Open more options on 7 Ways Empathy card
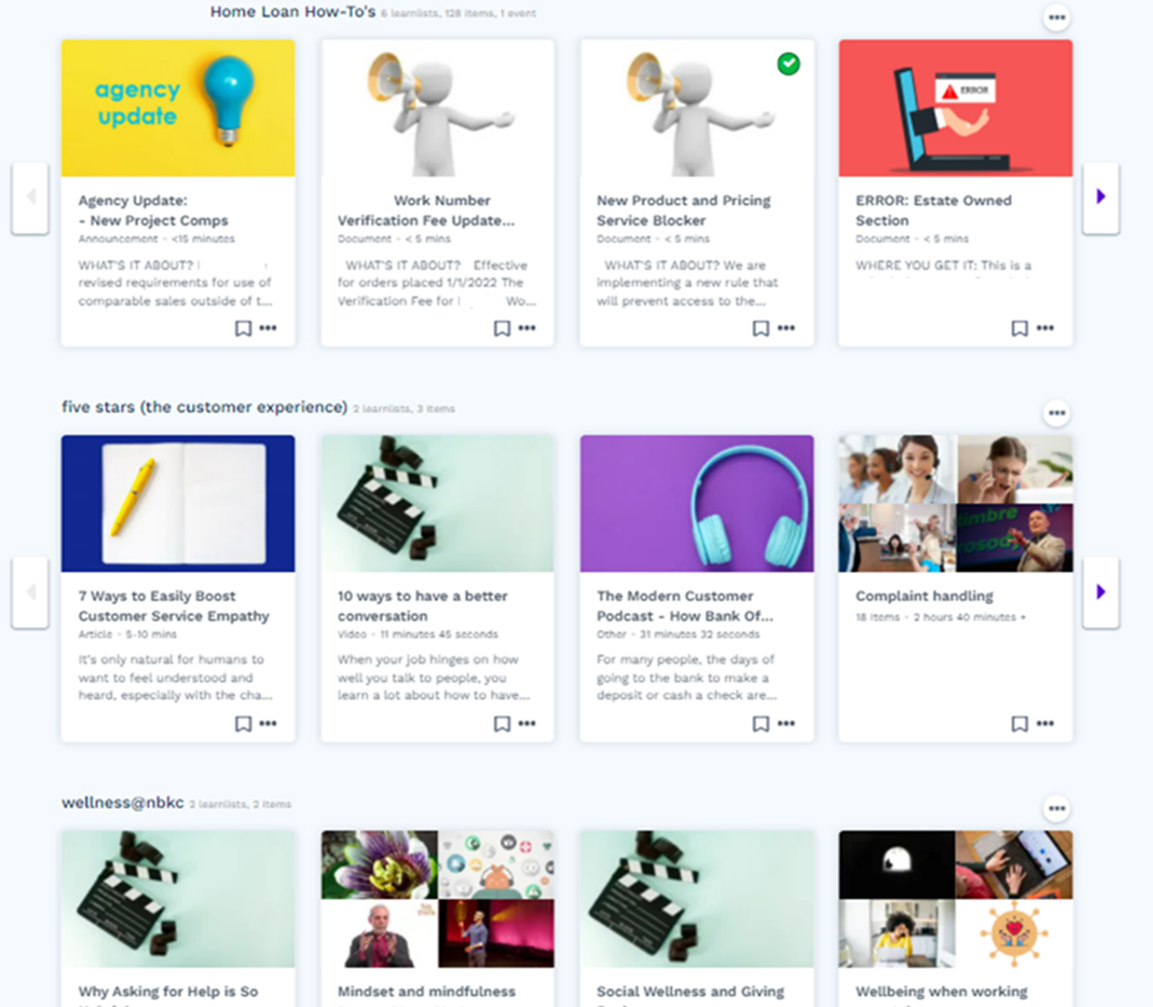This screenshot has height=1007, width=1153. click(x=268, y=724)
